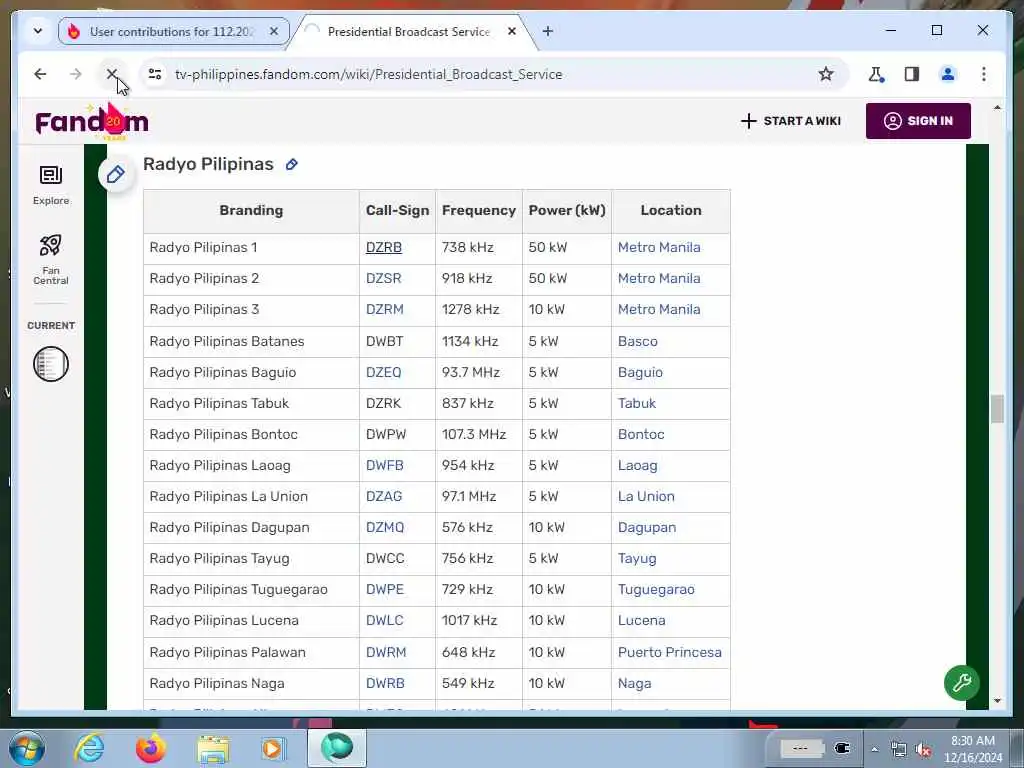This screenshot has height=768, width=1024.
Task: Open the DZSR call-sign link
Action: [383, 279]
